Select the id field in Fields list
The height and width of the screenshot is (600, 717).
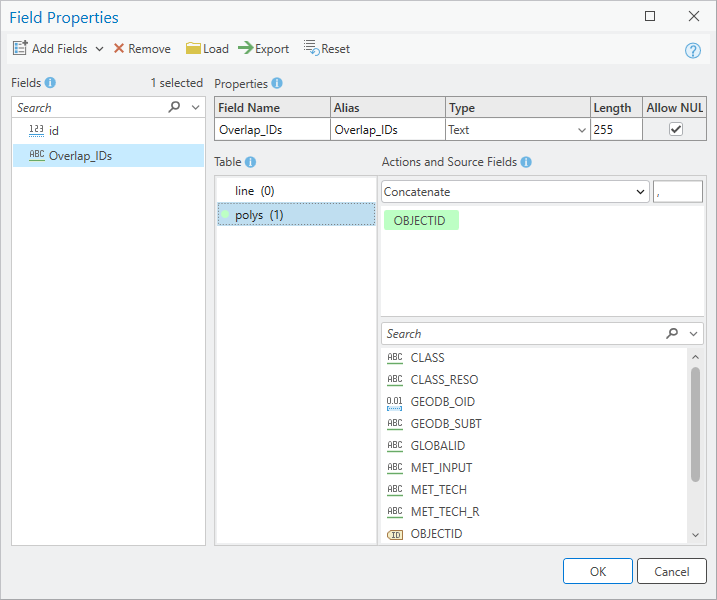click(108, 131)
